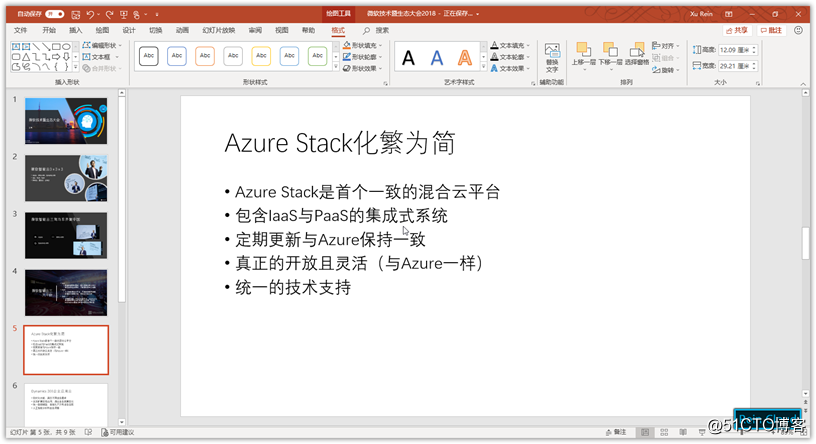
Task: Apply the green outline Abc shape style
Action: (317, 56)
